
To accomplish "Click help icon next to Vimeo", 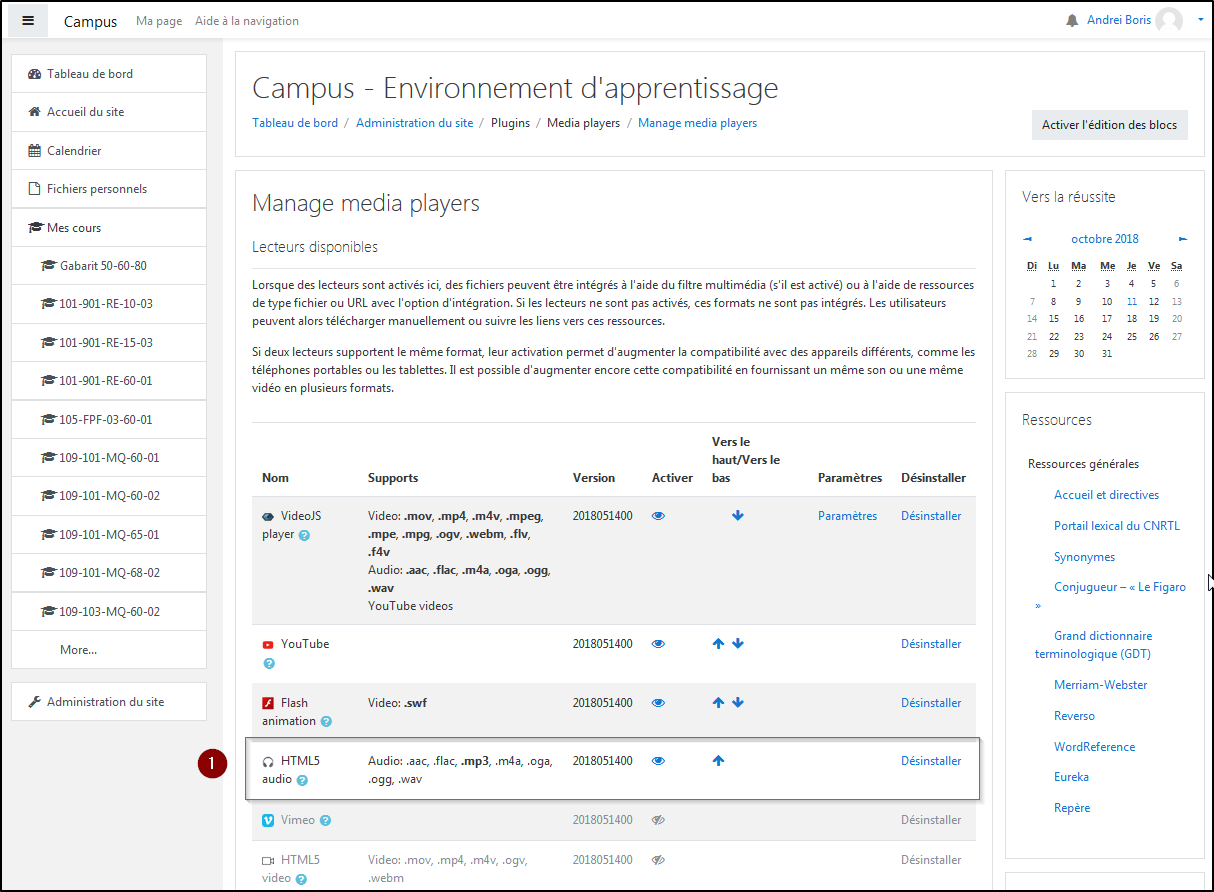I will pyautogui.click(x=325, y=821).
